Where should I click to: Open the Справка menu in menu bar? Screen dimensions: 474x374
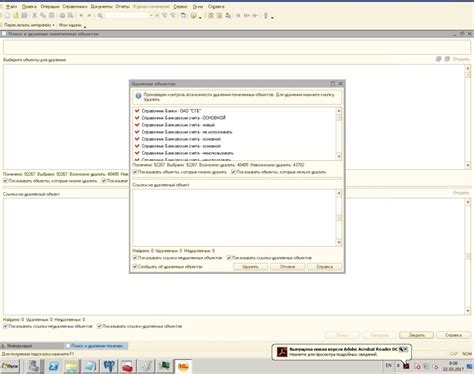(x=216, y=6)
